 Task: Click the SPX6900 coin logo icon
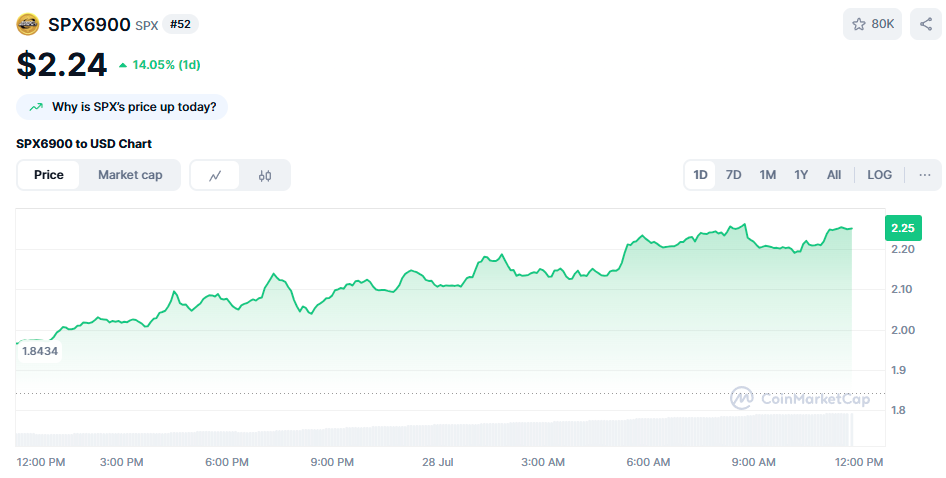(28, 25)
